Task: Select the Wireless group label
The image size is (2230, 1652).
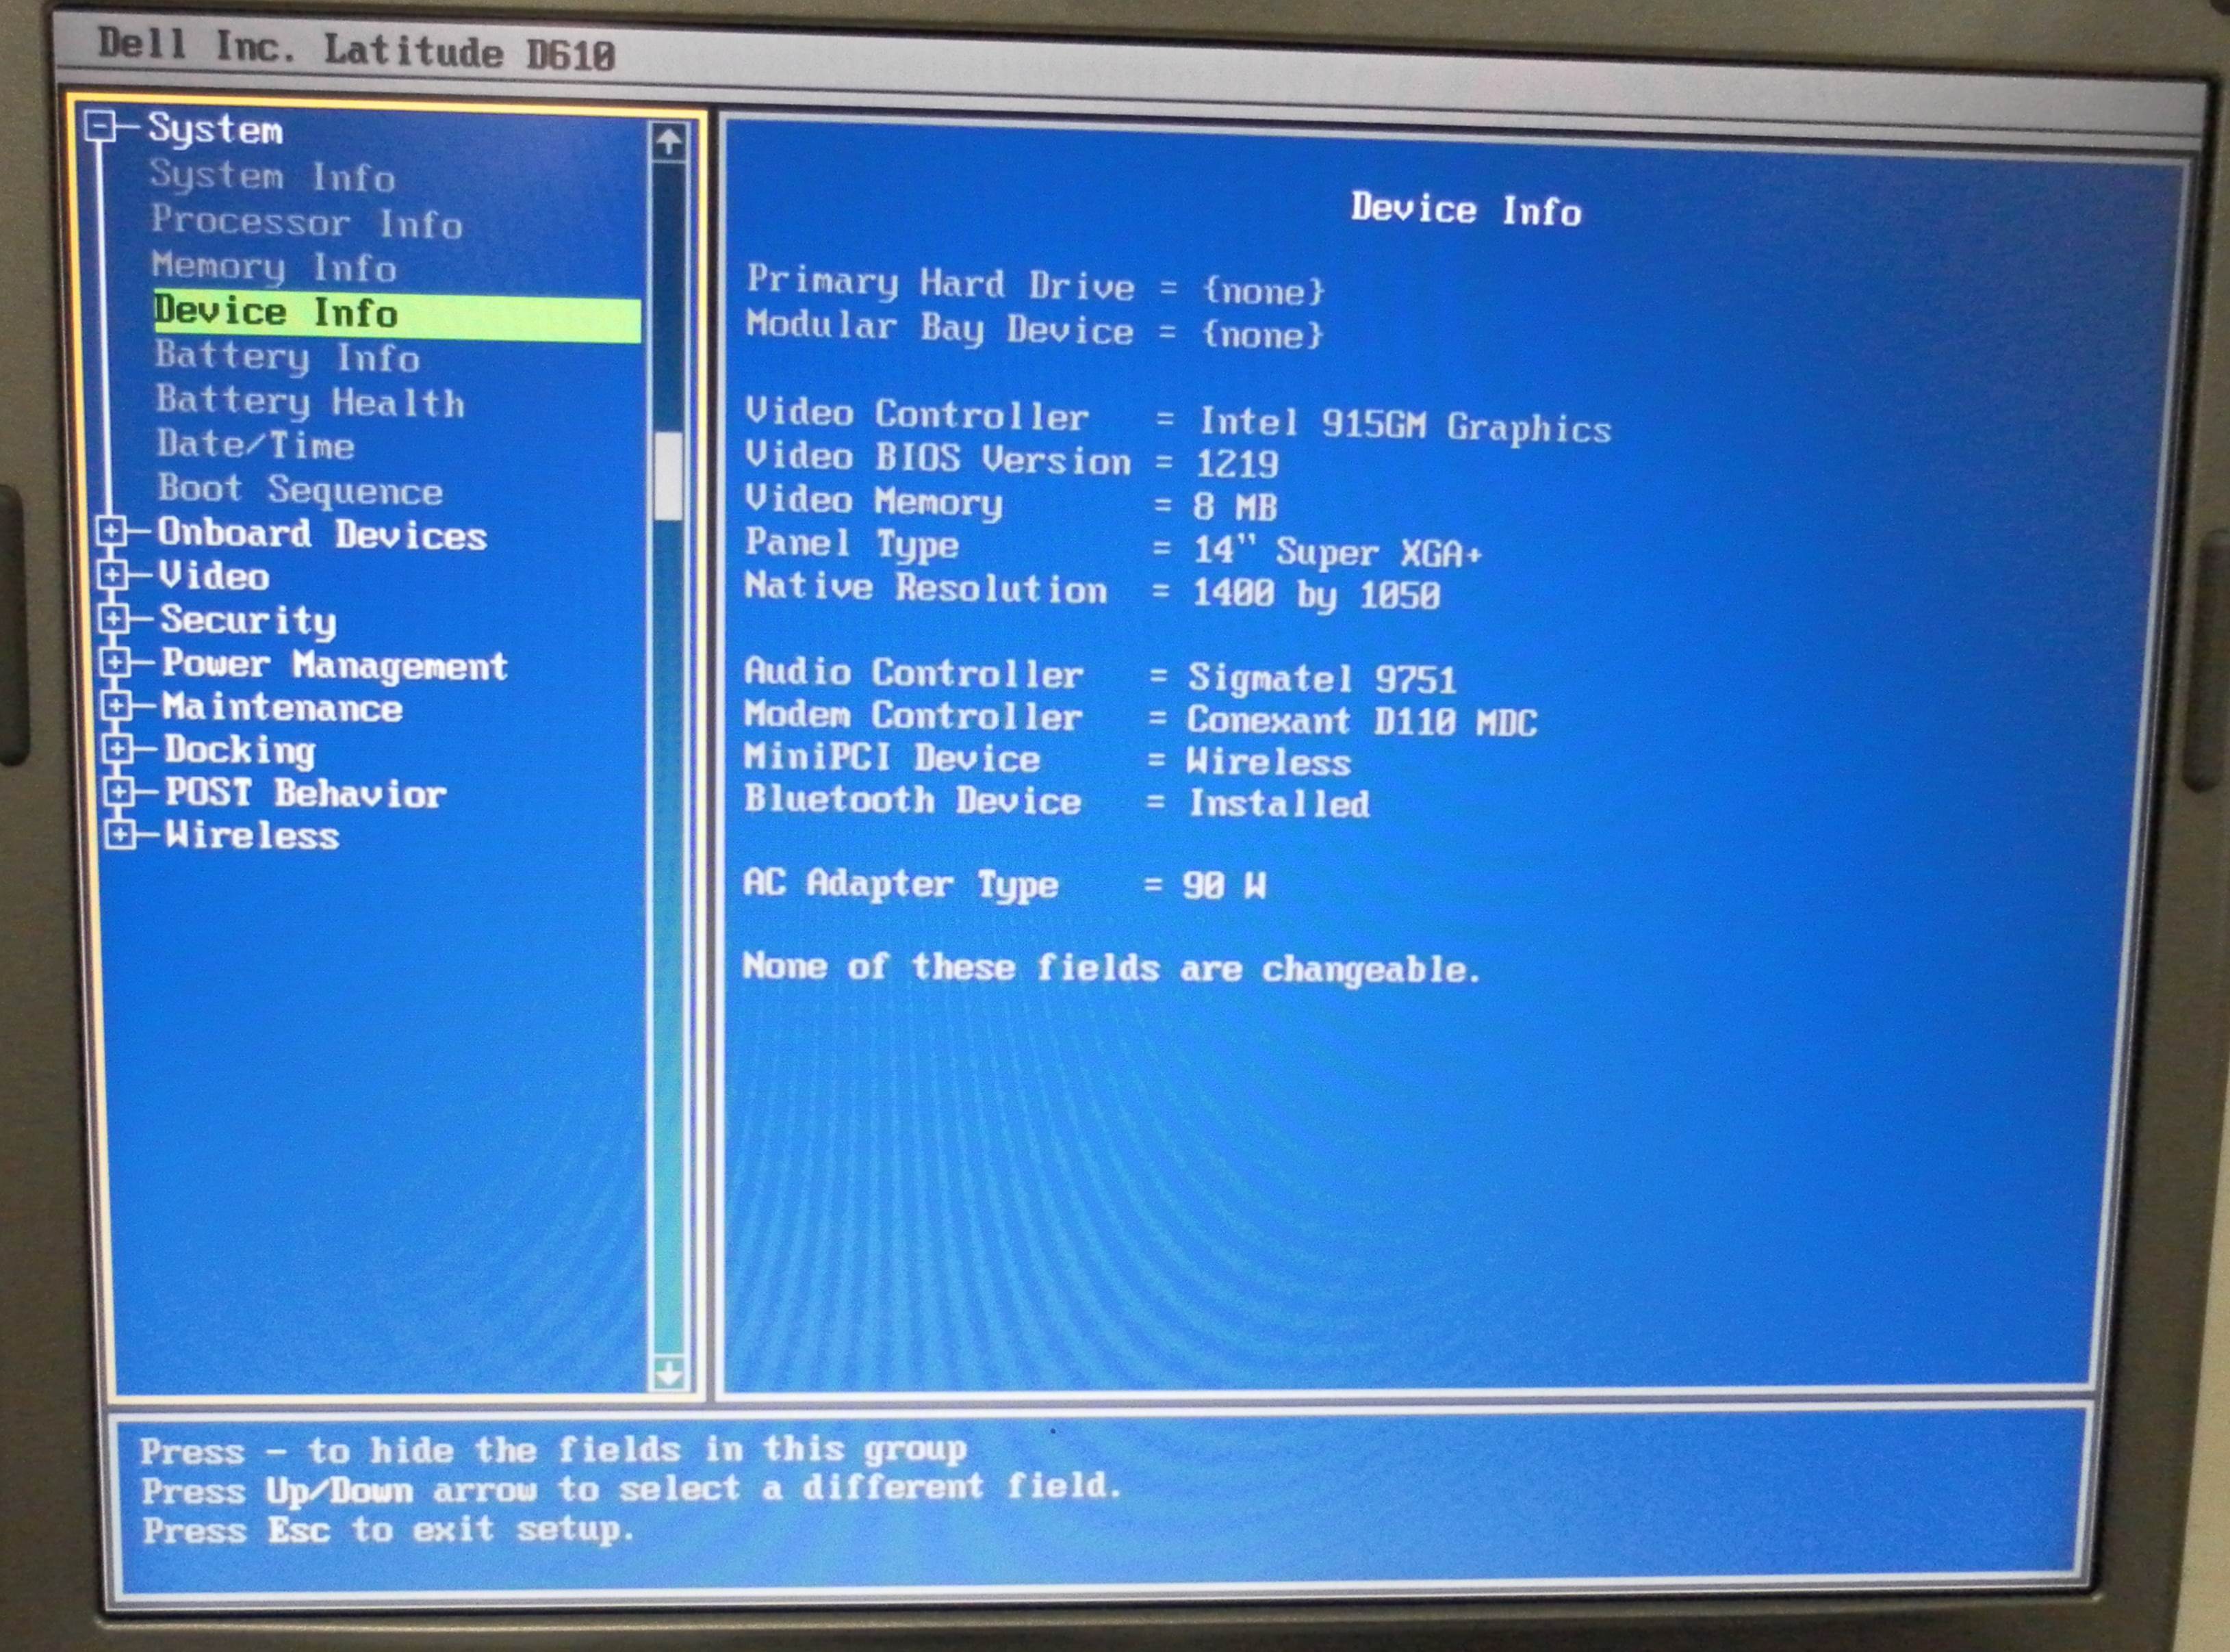Action: pos(253,835)
